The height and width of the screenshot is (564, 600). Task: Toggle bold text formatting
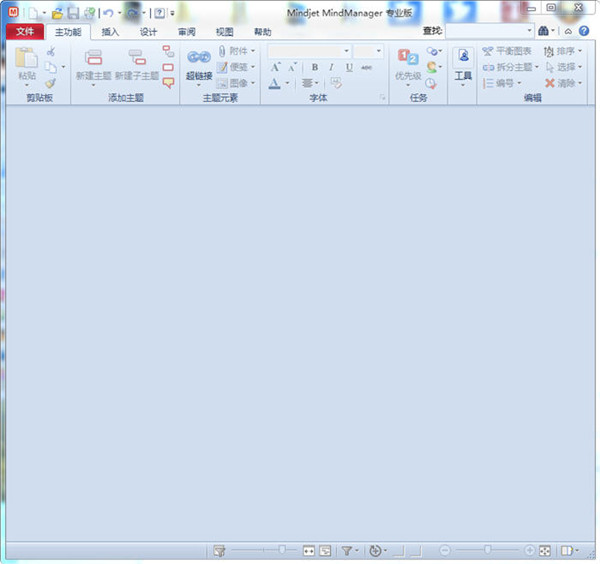(314, 67)
